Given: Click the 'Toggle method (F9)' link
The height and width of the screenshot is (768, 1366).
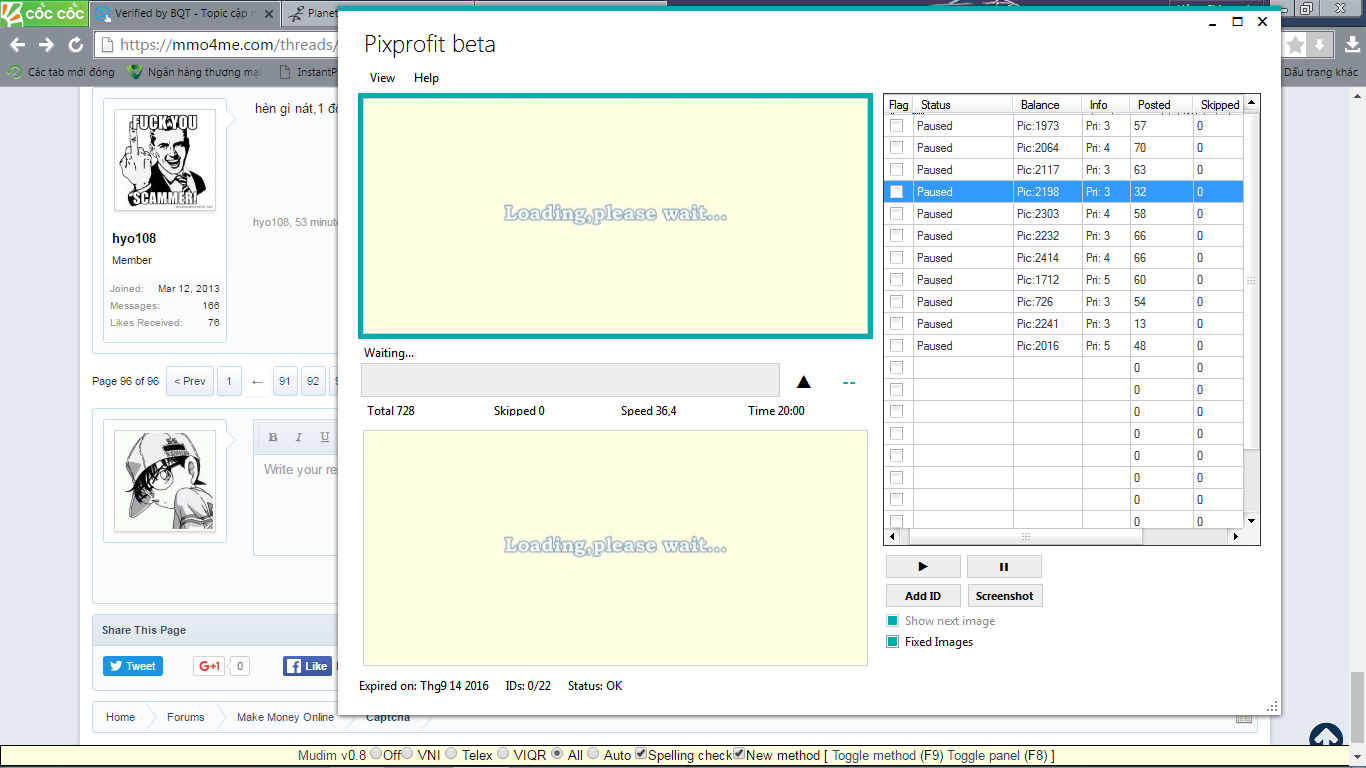Looking at the screenshot, I should [888, 755].
